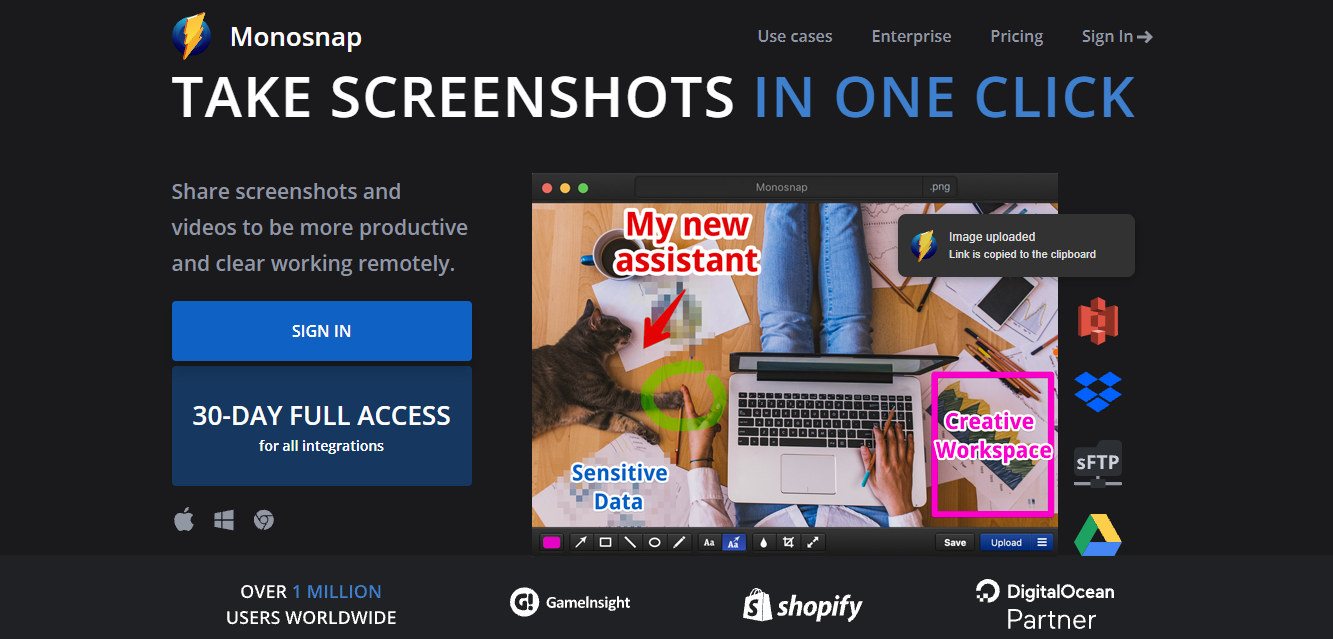Click the blue SIGN IN button
Screen dimensions: 1333x639
(322, 331)
